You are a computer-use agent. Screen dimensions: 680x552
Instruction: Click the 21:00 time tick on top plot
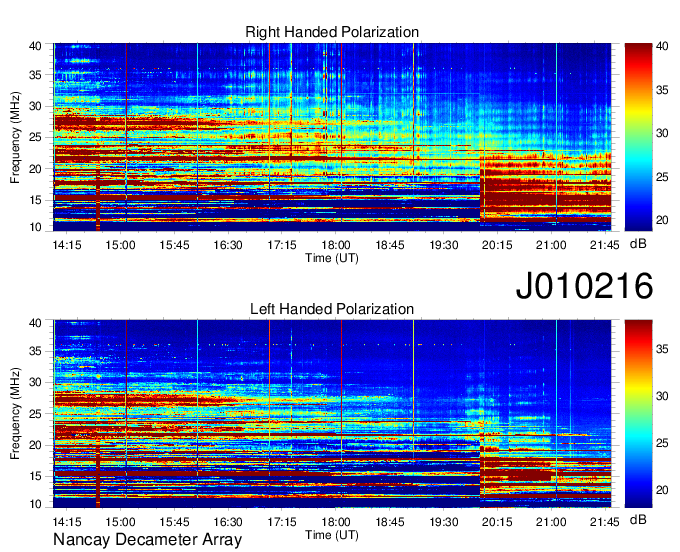[551, 245]
